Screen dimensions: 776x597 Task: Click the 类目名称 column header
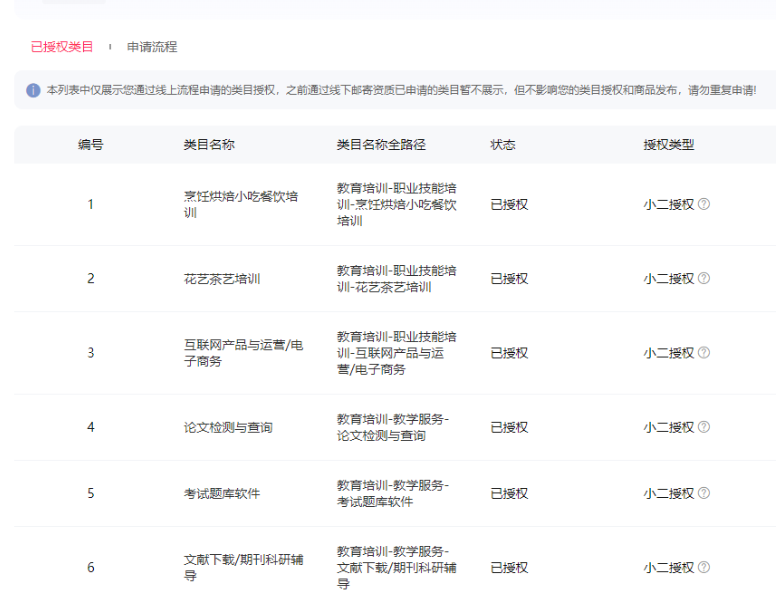tap(209, 145)
